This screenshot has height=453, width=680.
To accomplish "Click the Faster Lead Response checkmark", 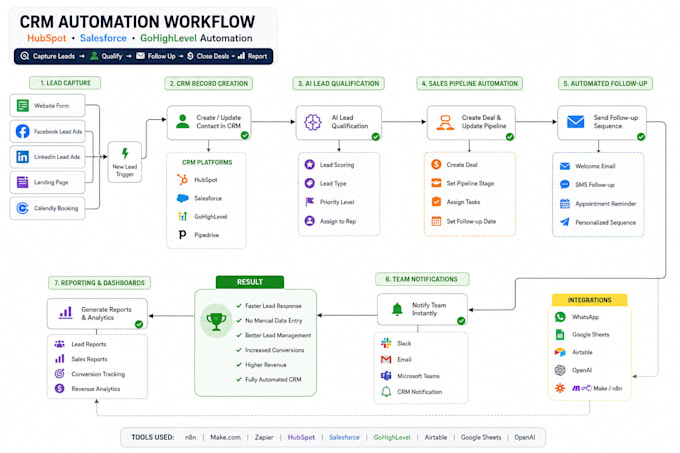I will coord(239,306).
